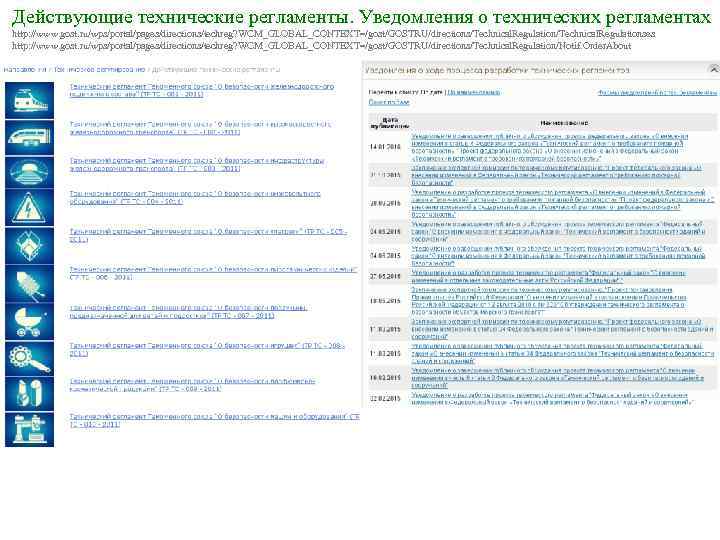Open notification form link at panel's right
Screen dimensions: 720x540
[x=657, y=92]
